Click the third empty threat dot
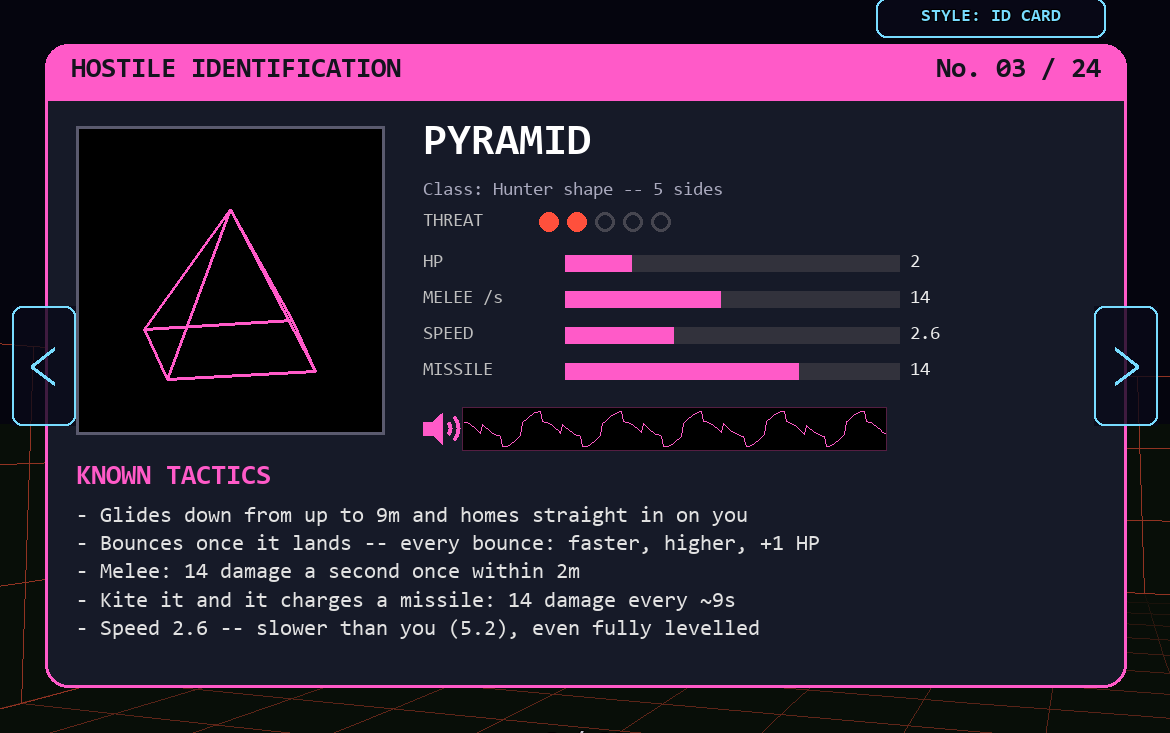This screenshot has width=1170, height=733. (x=605, y=222)
